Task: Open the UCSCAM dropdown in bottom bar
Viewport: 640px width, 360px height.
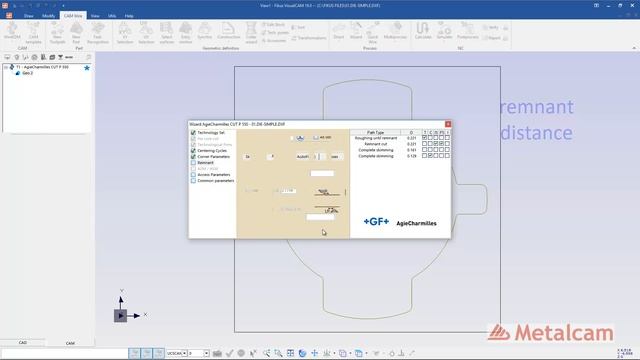Action: (x=184, y=353)
